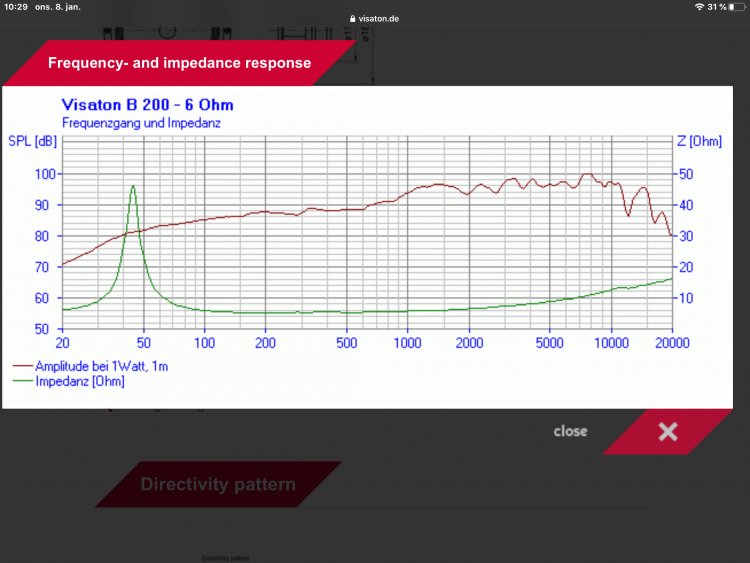Screen dimensions: 750x563
Task: Click the 10 Ohm label on Z axis
Action: (x=686, y=298)
